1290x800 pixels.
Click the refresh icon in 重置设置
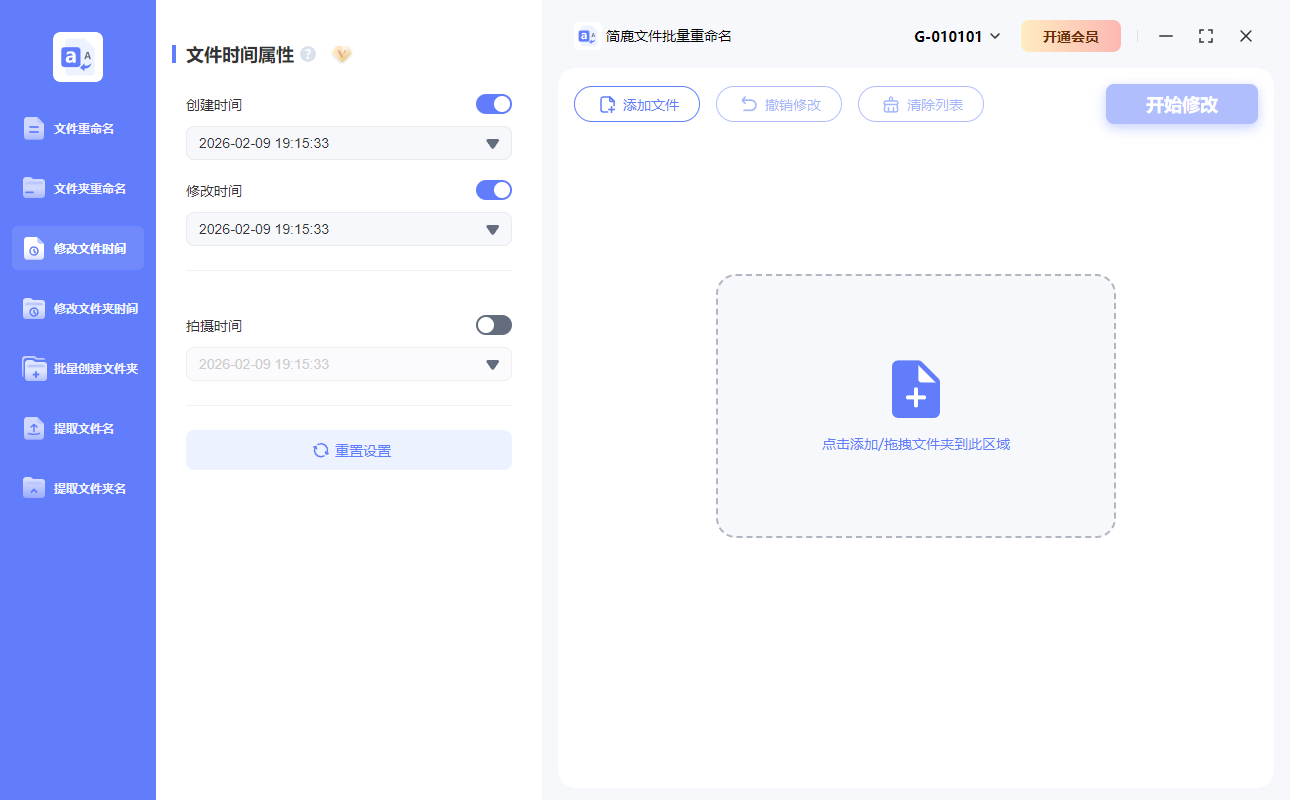pos(321,450)
